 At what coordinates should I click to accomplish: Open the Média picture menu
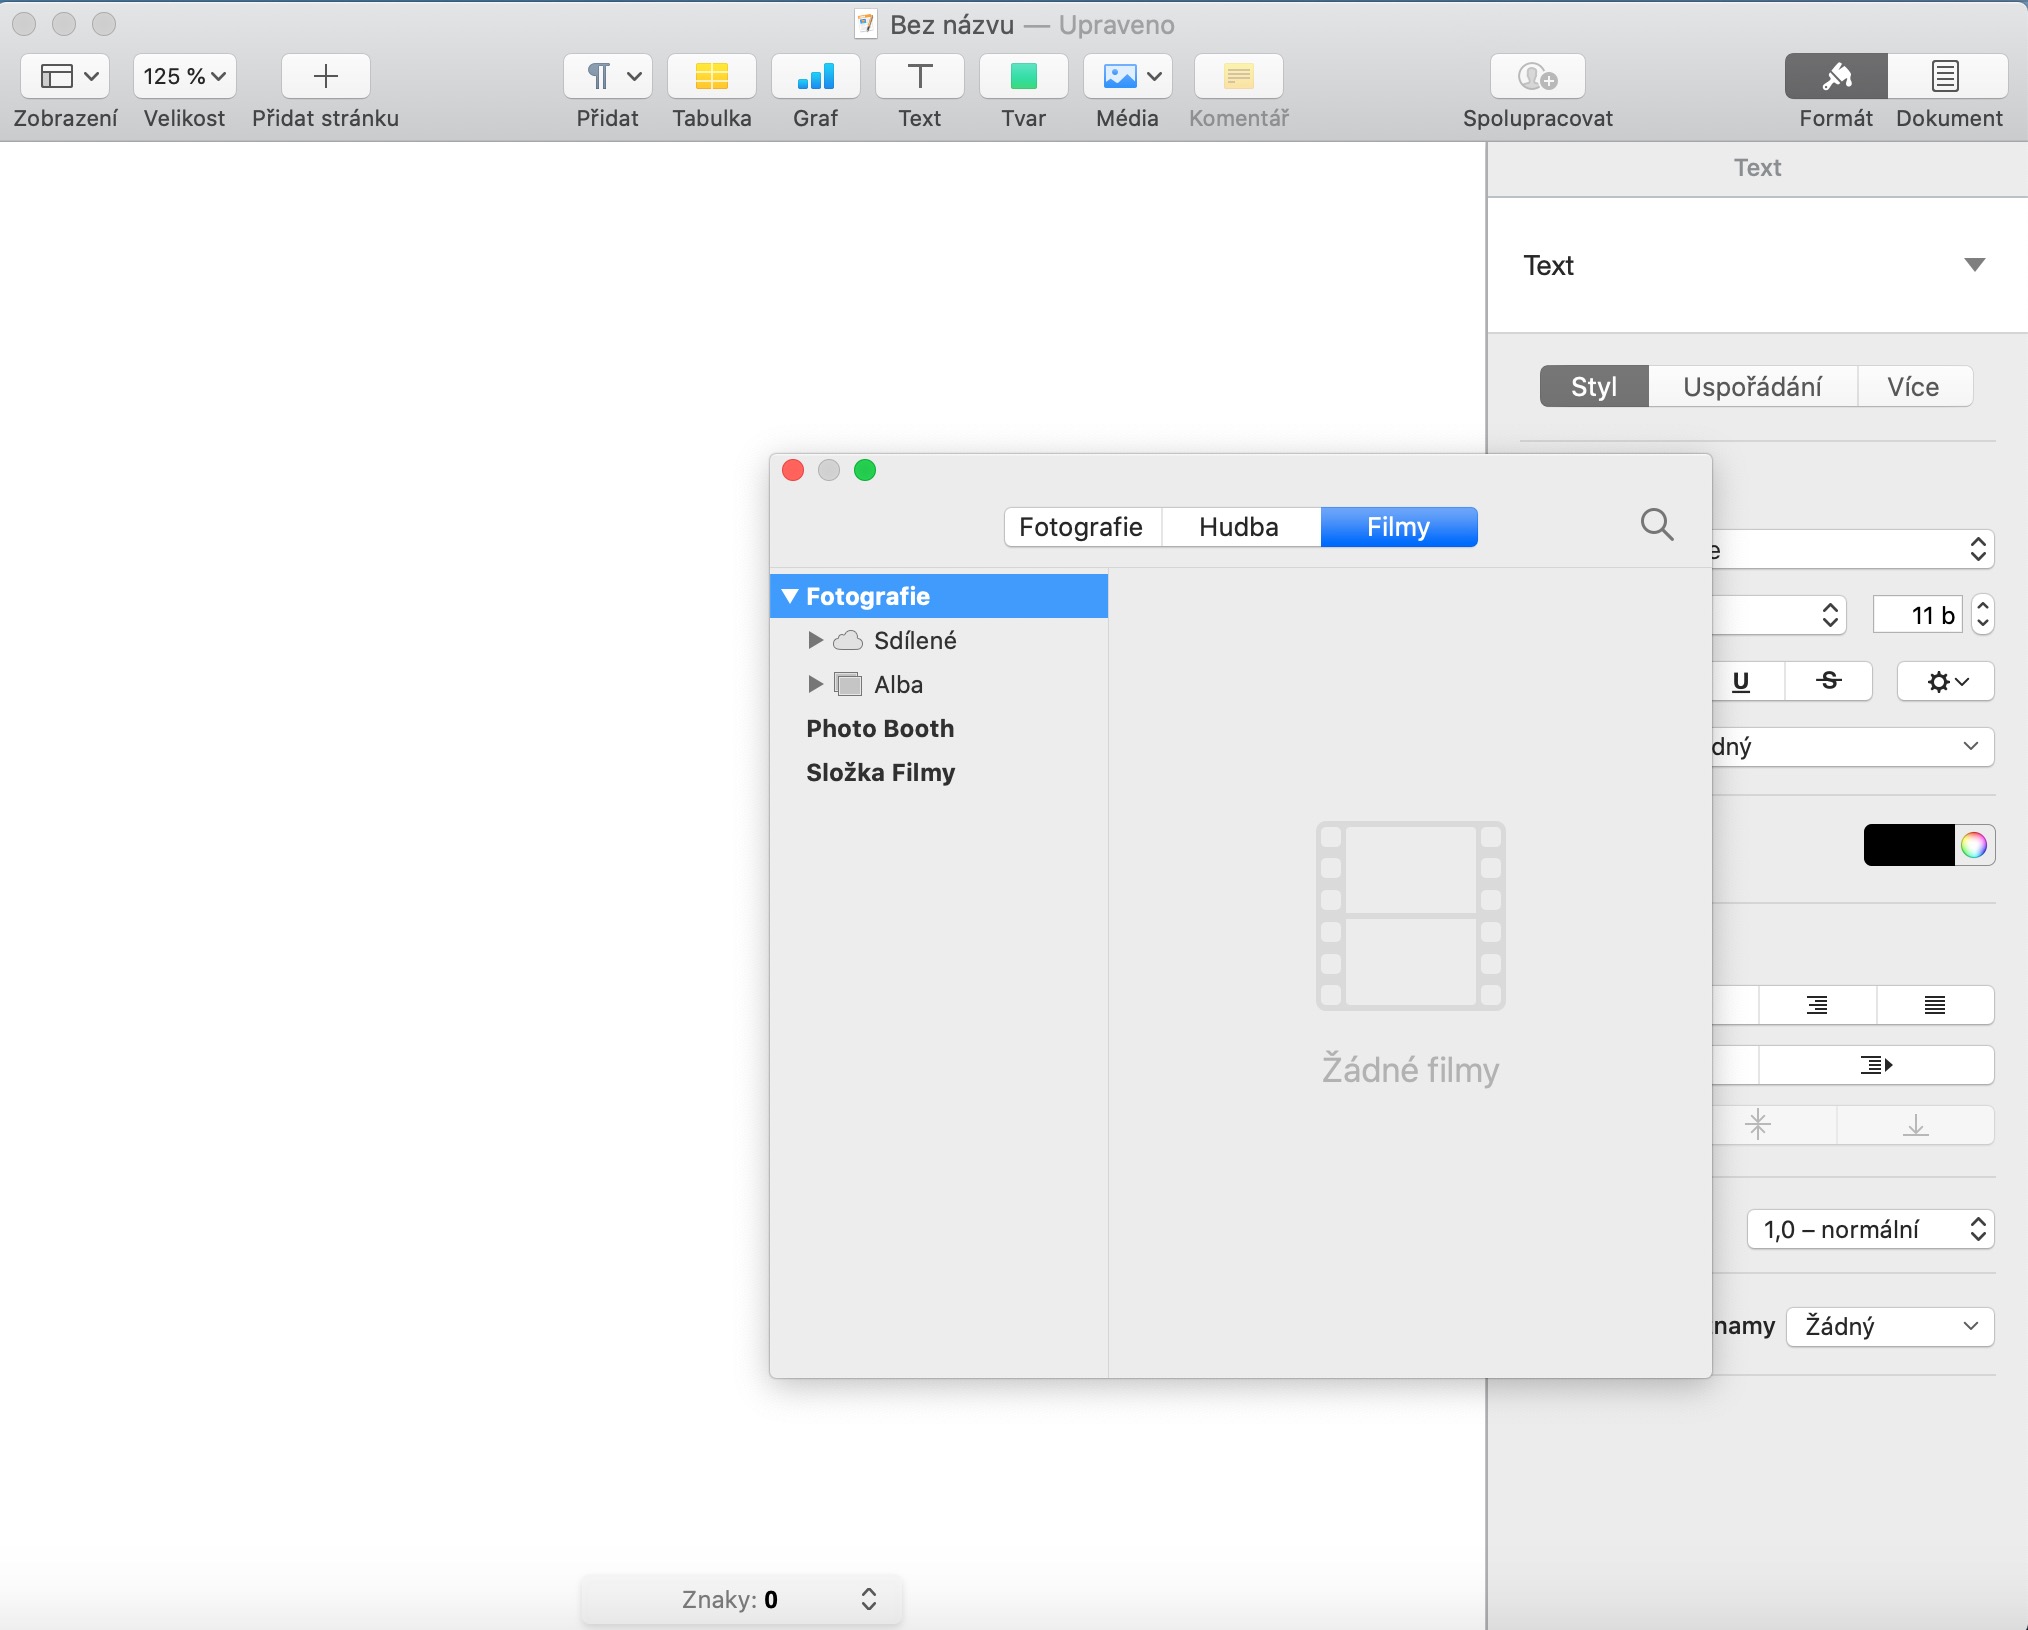click(x=1127, y=77)
